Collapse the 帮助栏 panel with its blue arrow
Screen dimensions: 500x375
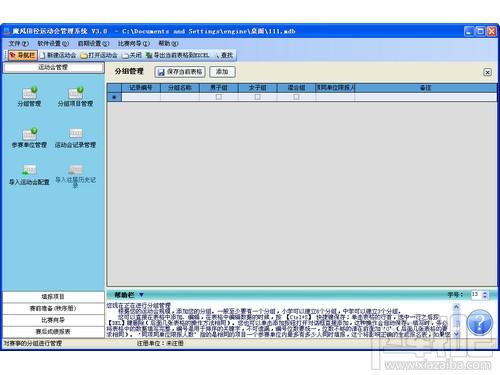pyautogui.click(x=141, y=295)
